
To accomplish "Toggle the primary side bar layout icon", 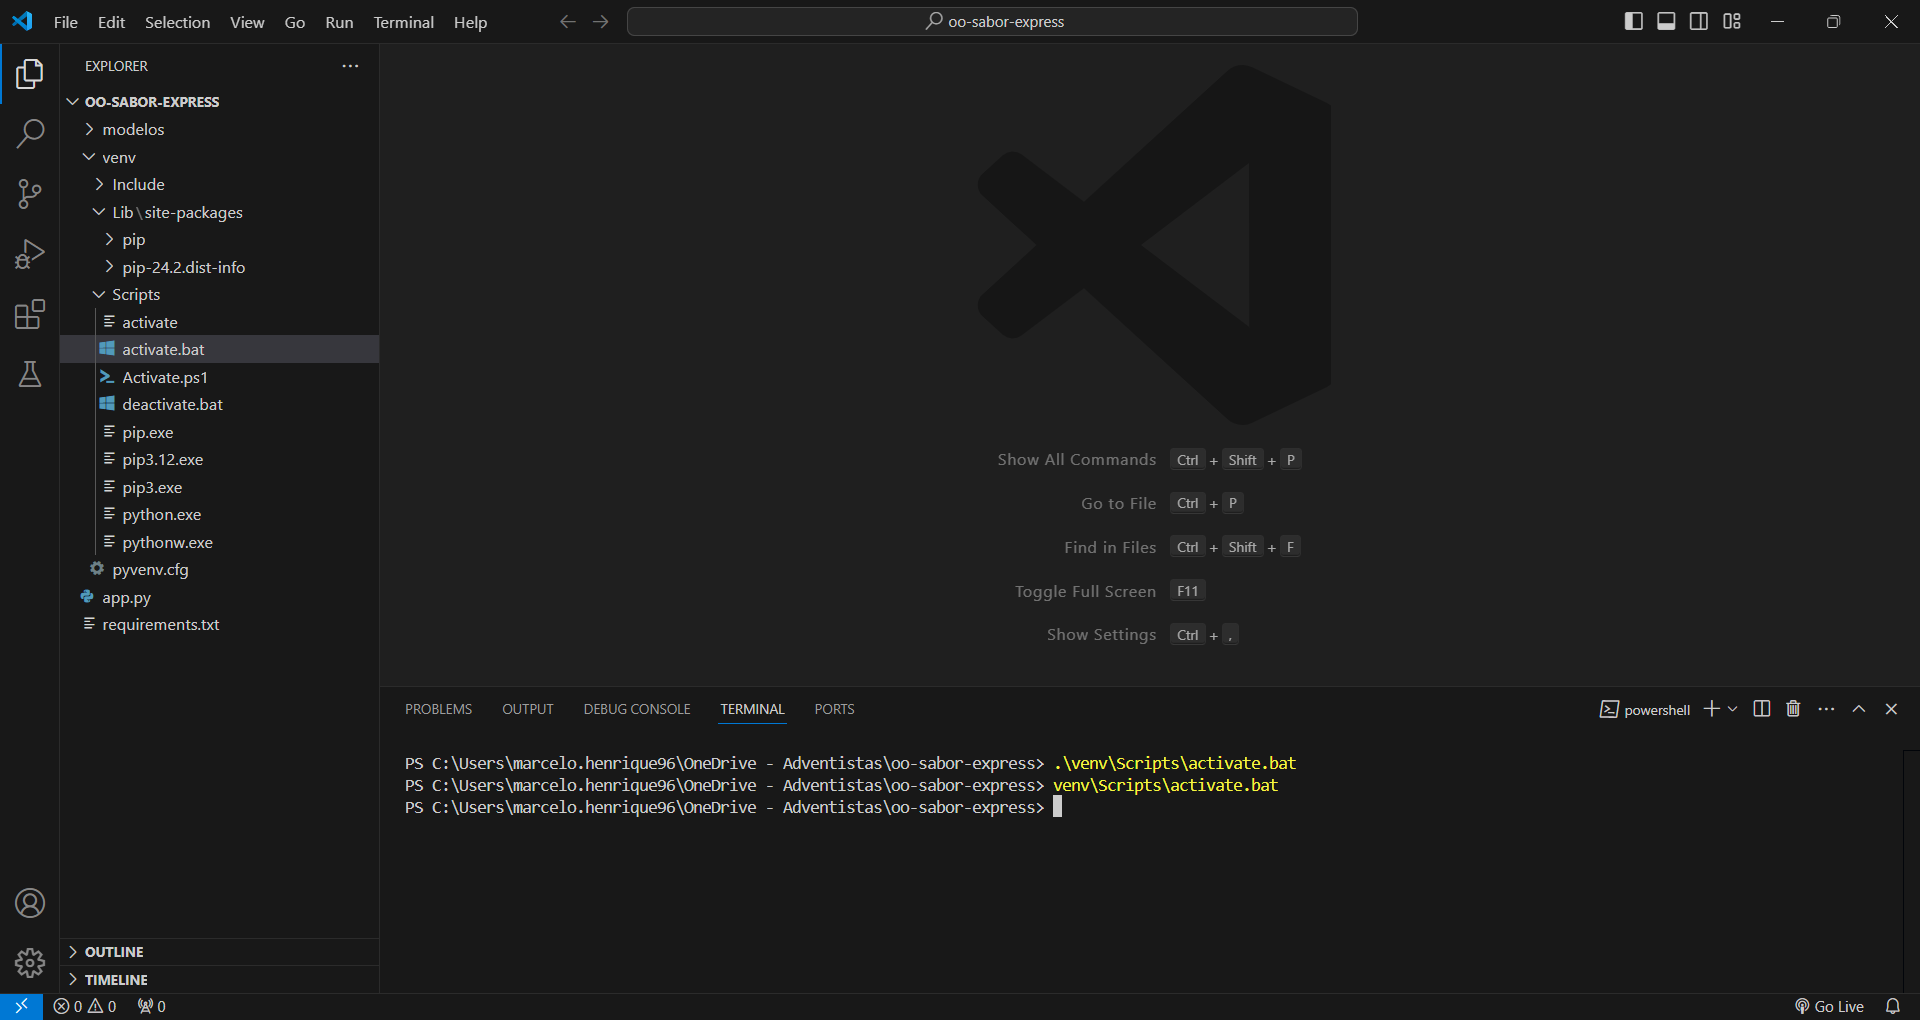I will (x=1634, y=21).
